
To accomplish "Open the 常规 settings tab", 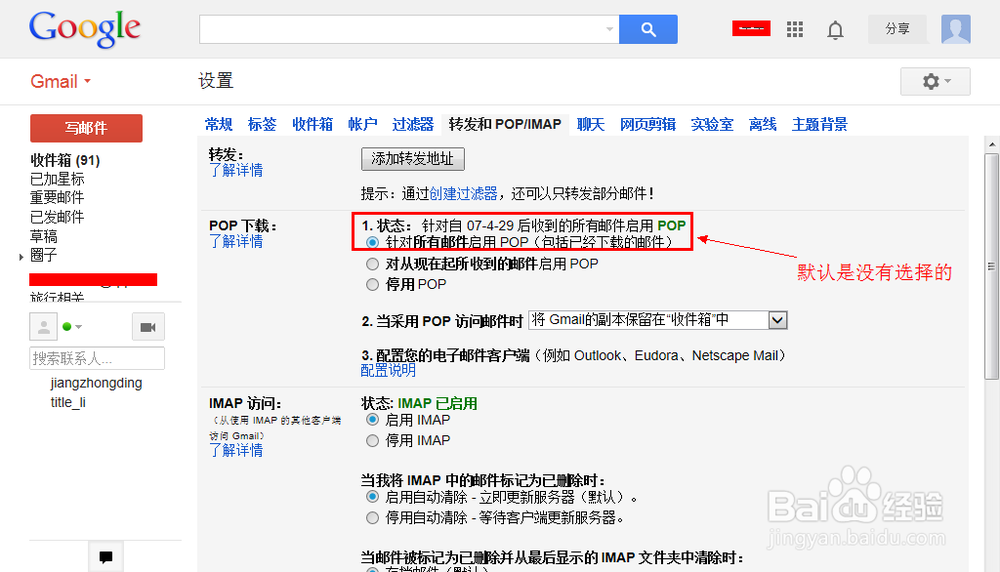I will 218,124.
